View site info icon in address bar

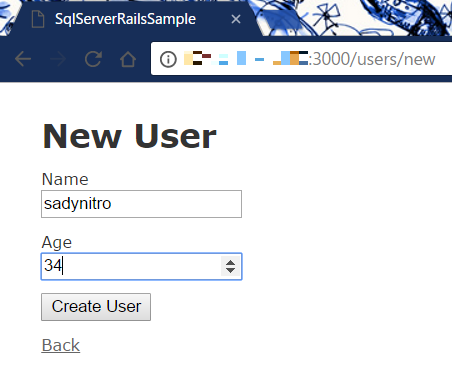168,59
